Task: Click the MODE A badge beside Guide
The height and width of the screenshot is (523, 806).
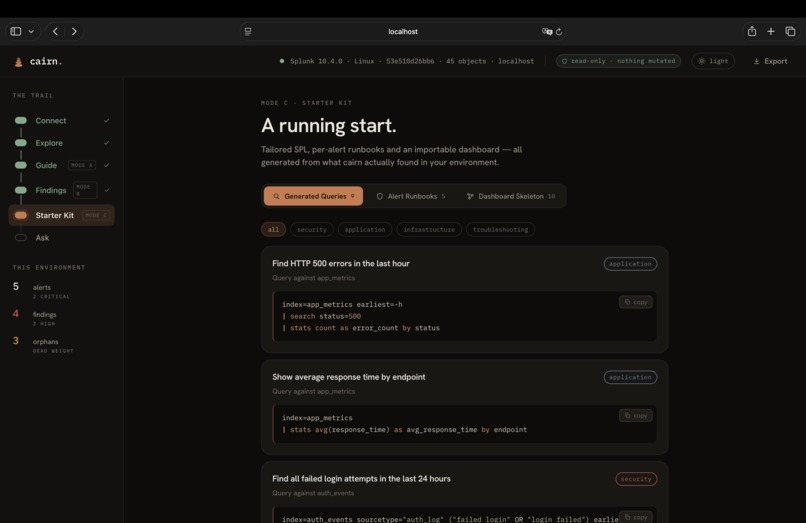Action: [x=82, y=165]
